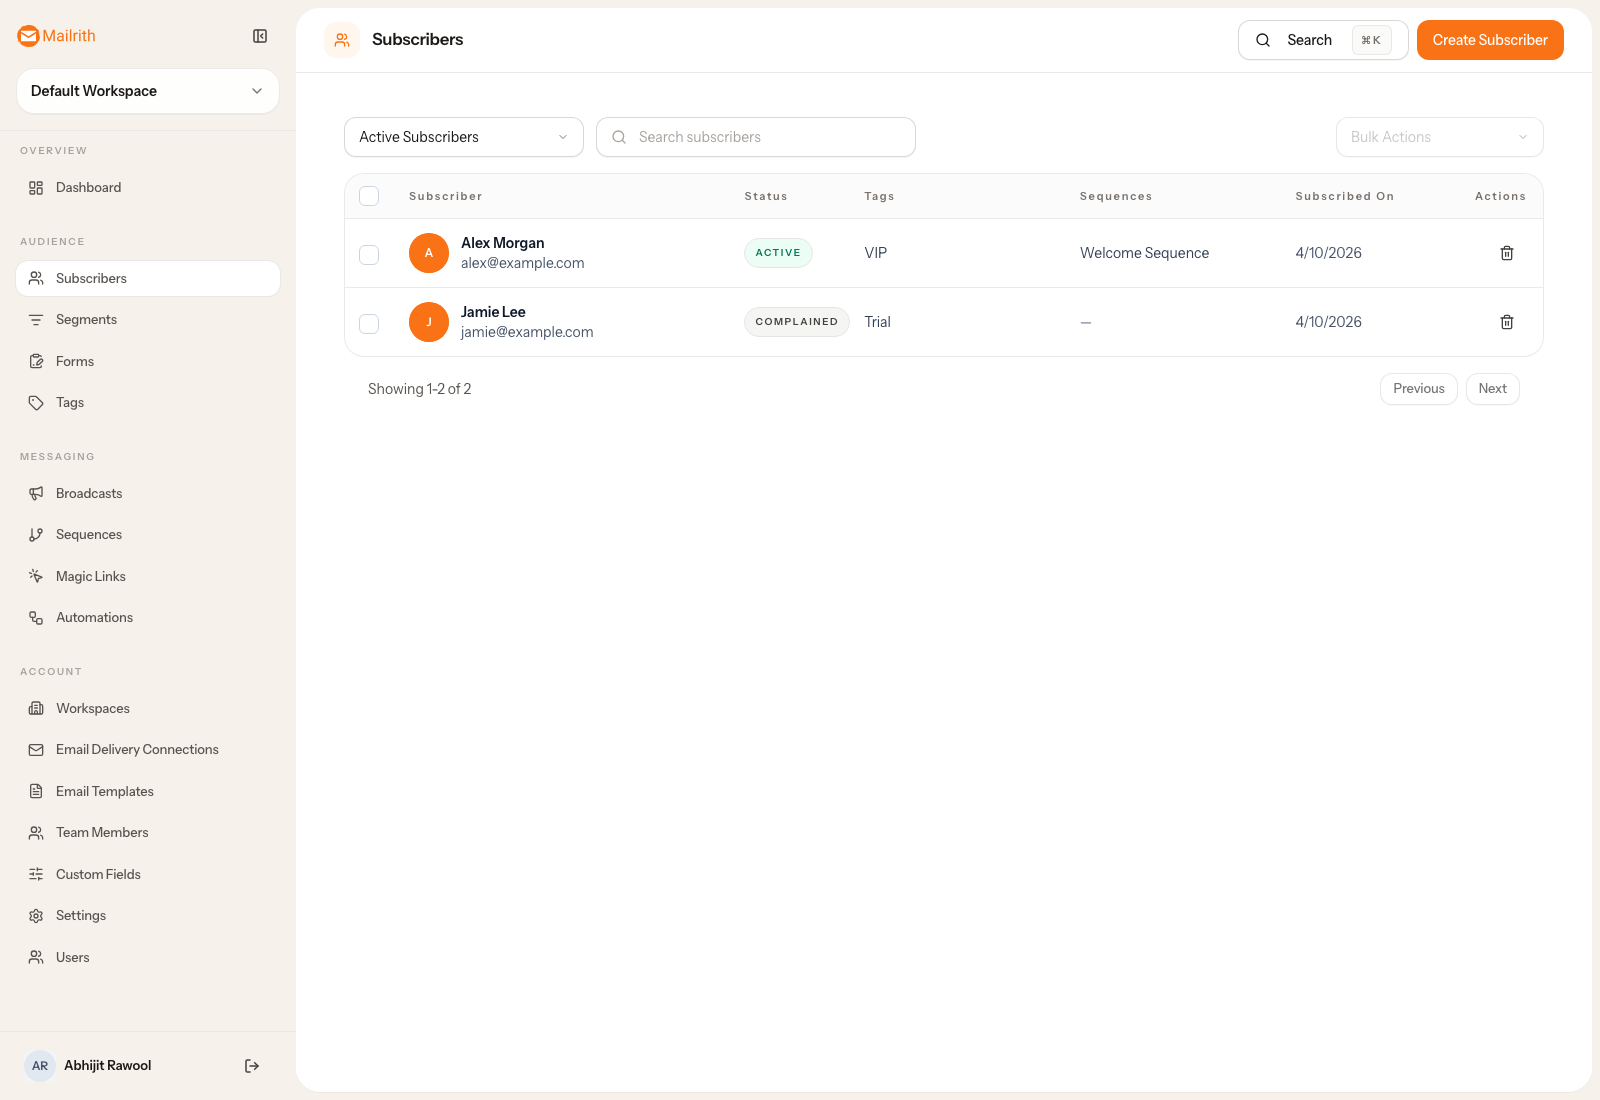Select the Magic Links icon
Screen dimensions: 1600x1100
click(x=36, y=576)
